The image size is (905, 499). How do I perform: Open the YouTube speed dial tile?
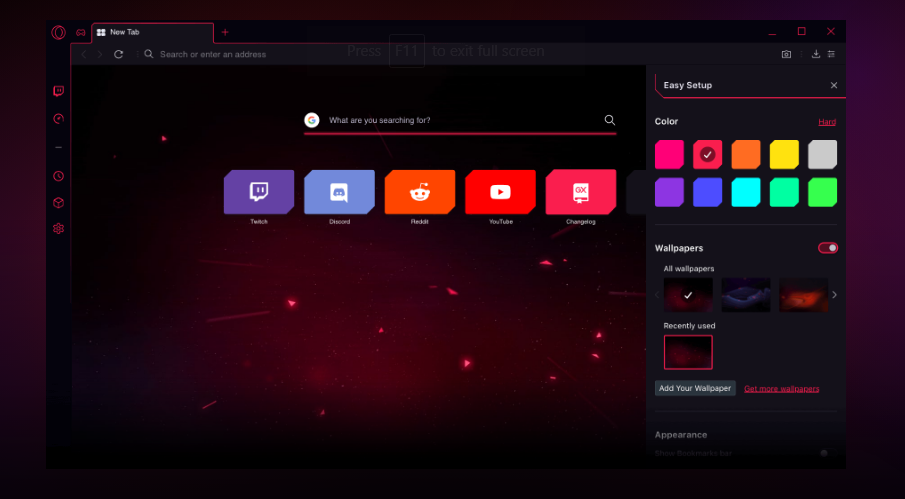[x=500, y=192]
